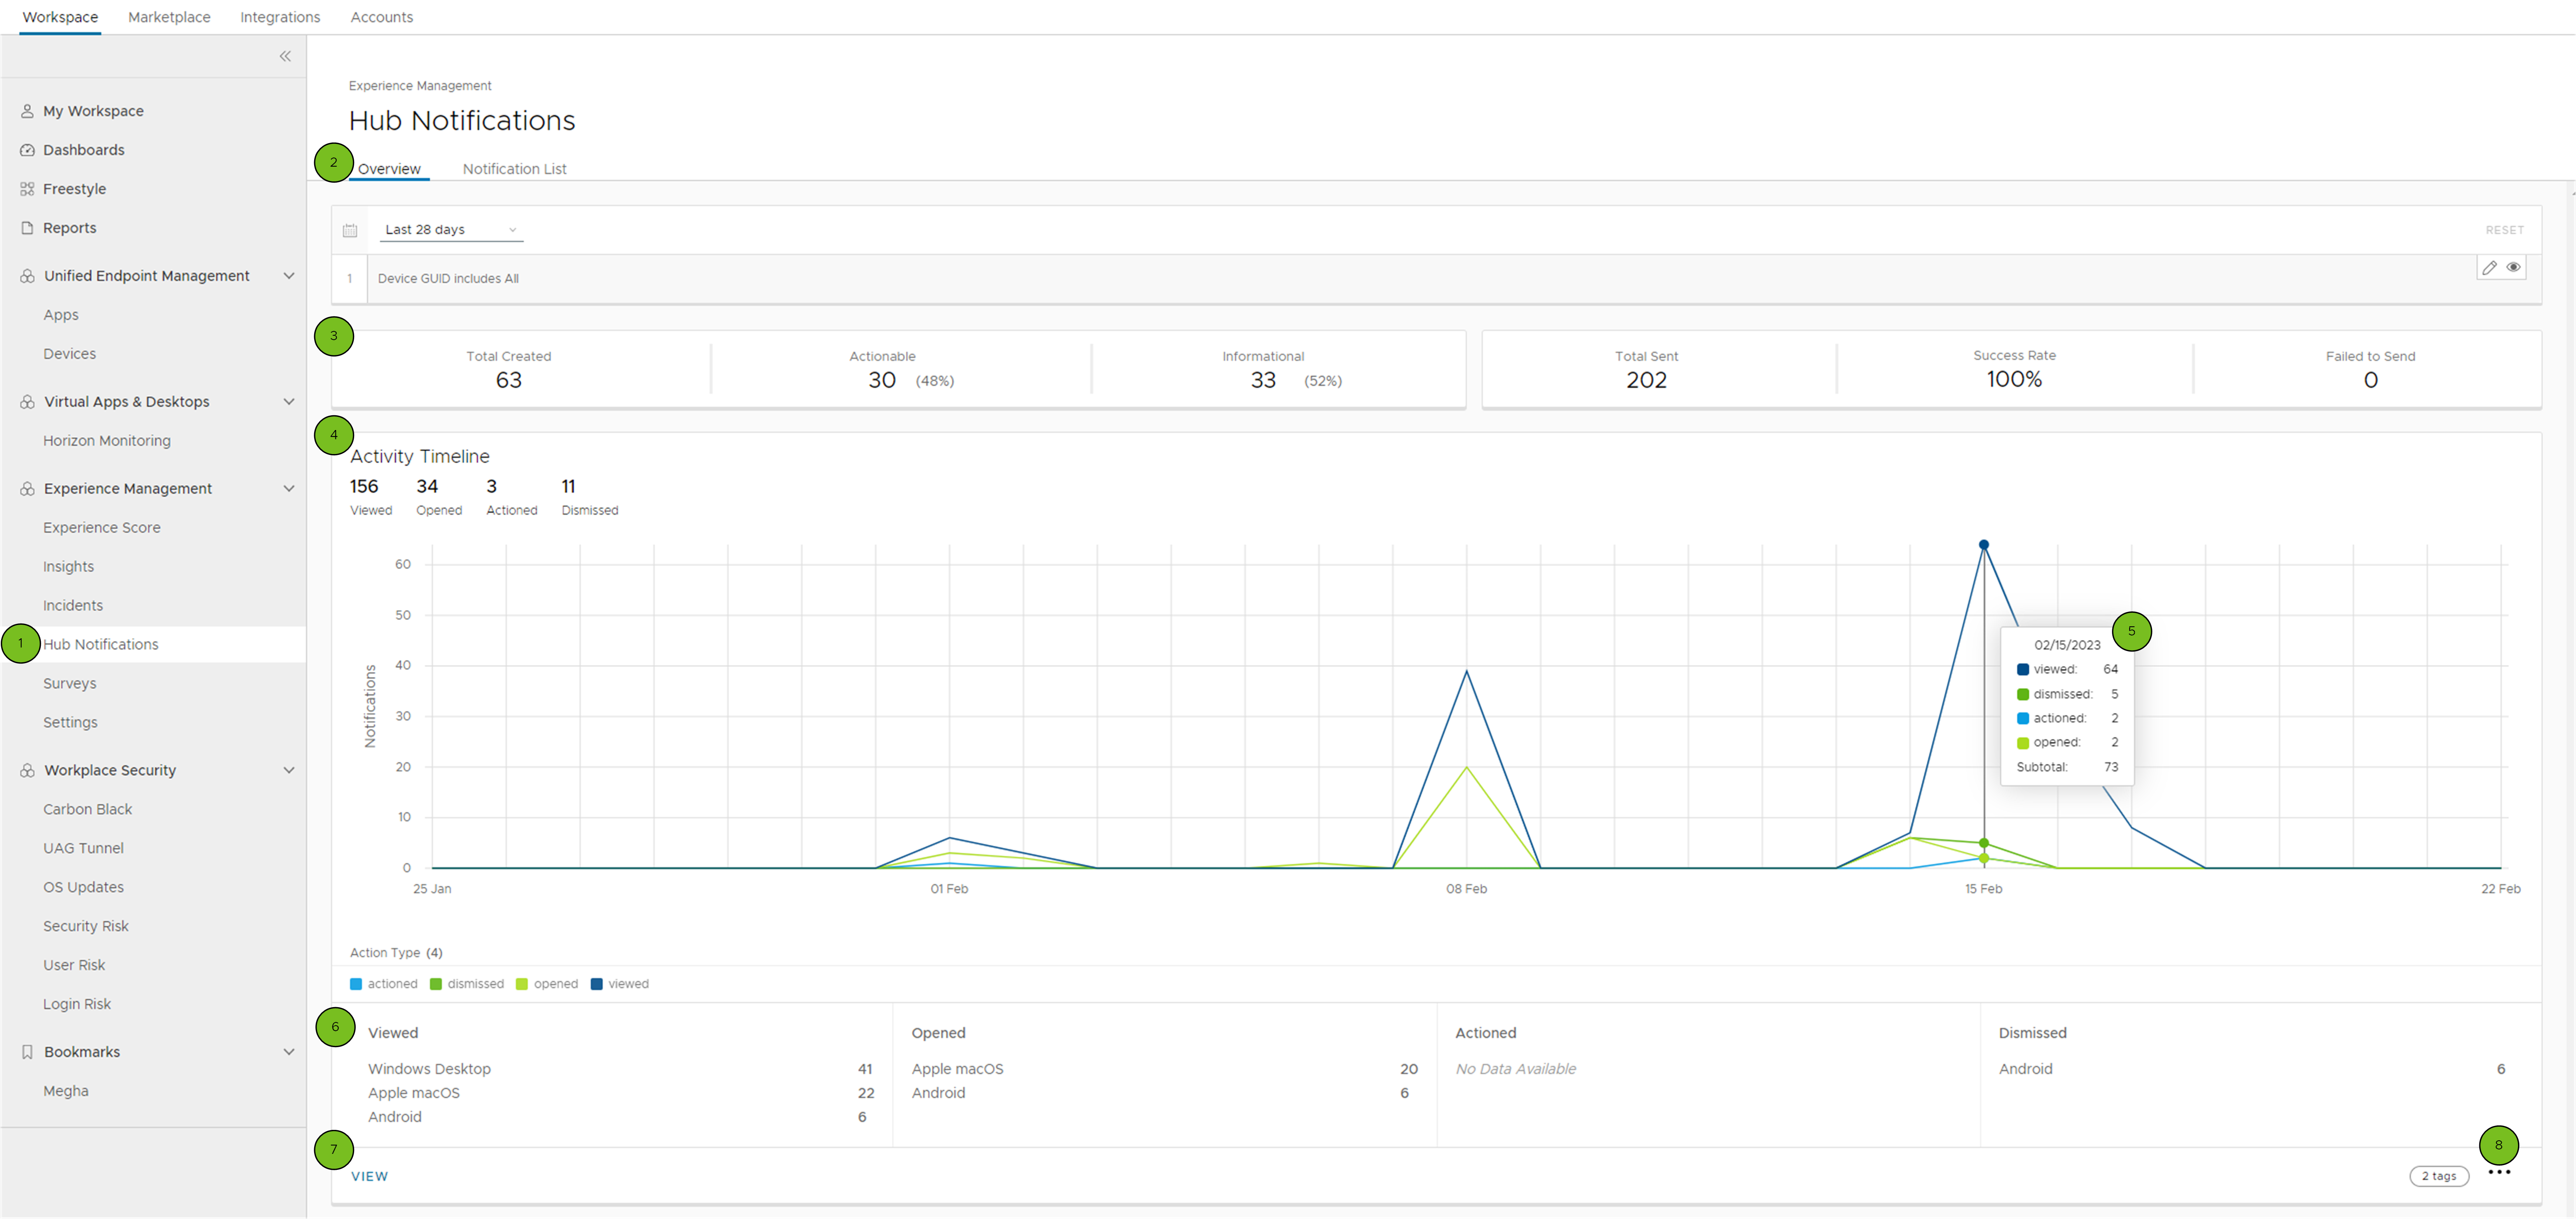Click the Reports document icon

coord(27,228)
